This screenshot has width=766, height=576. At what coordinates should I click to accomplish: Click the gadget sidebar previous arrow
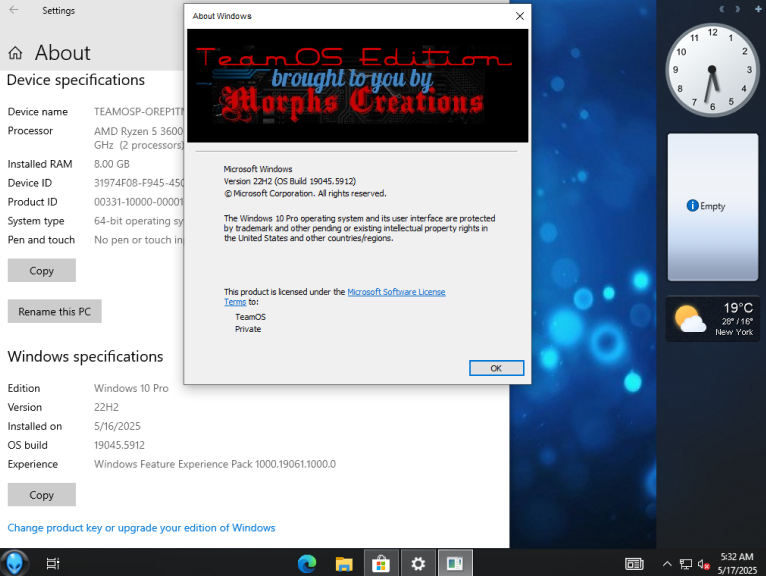[x=722, y=9]
